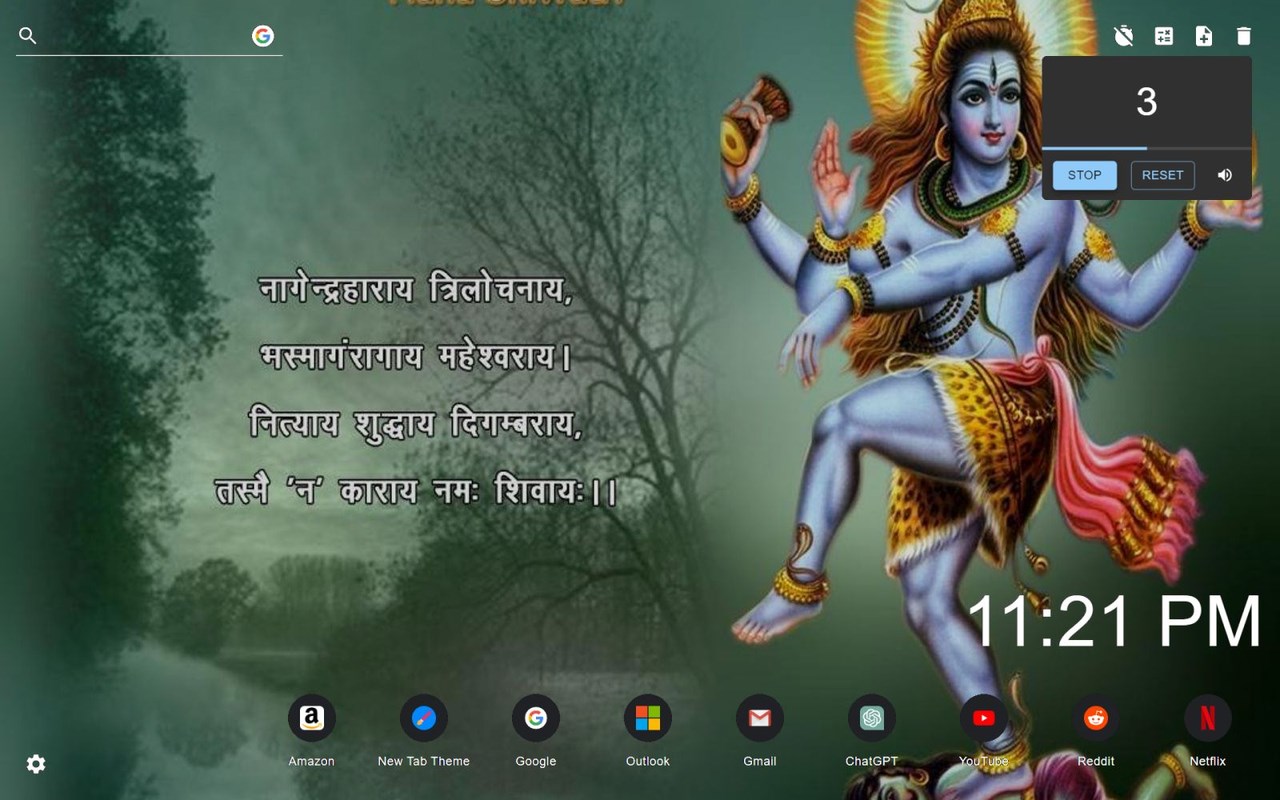Open the Google shortcut icon
This screenshot has height=800, width=1280.
(536, 718)
